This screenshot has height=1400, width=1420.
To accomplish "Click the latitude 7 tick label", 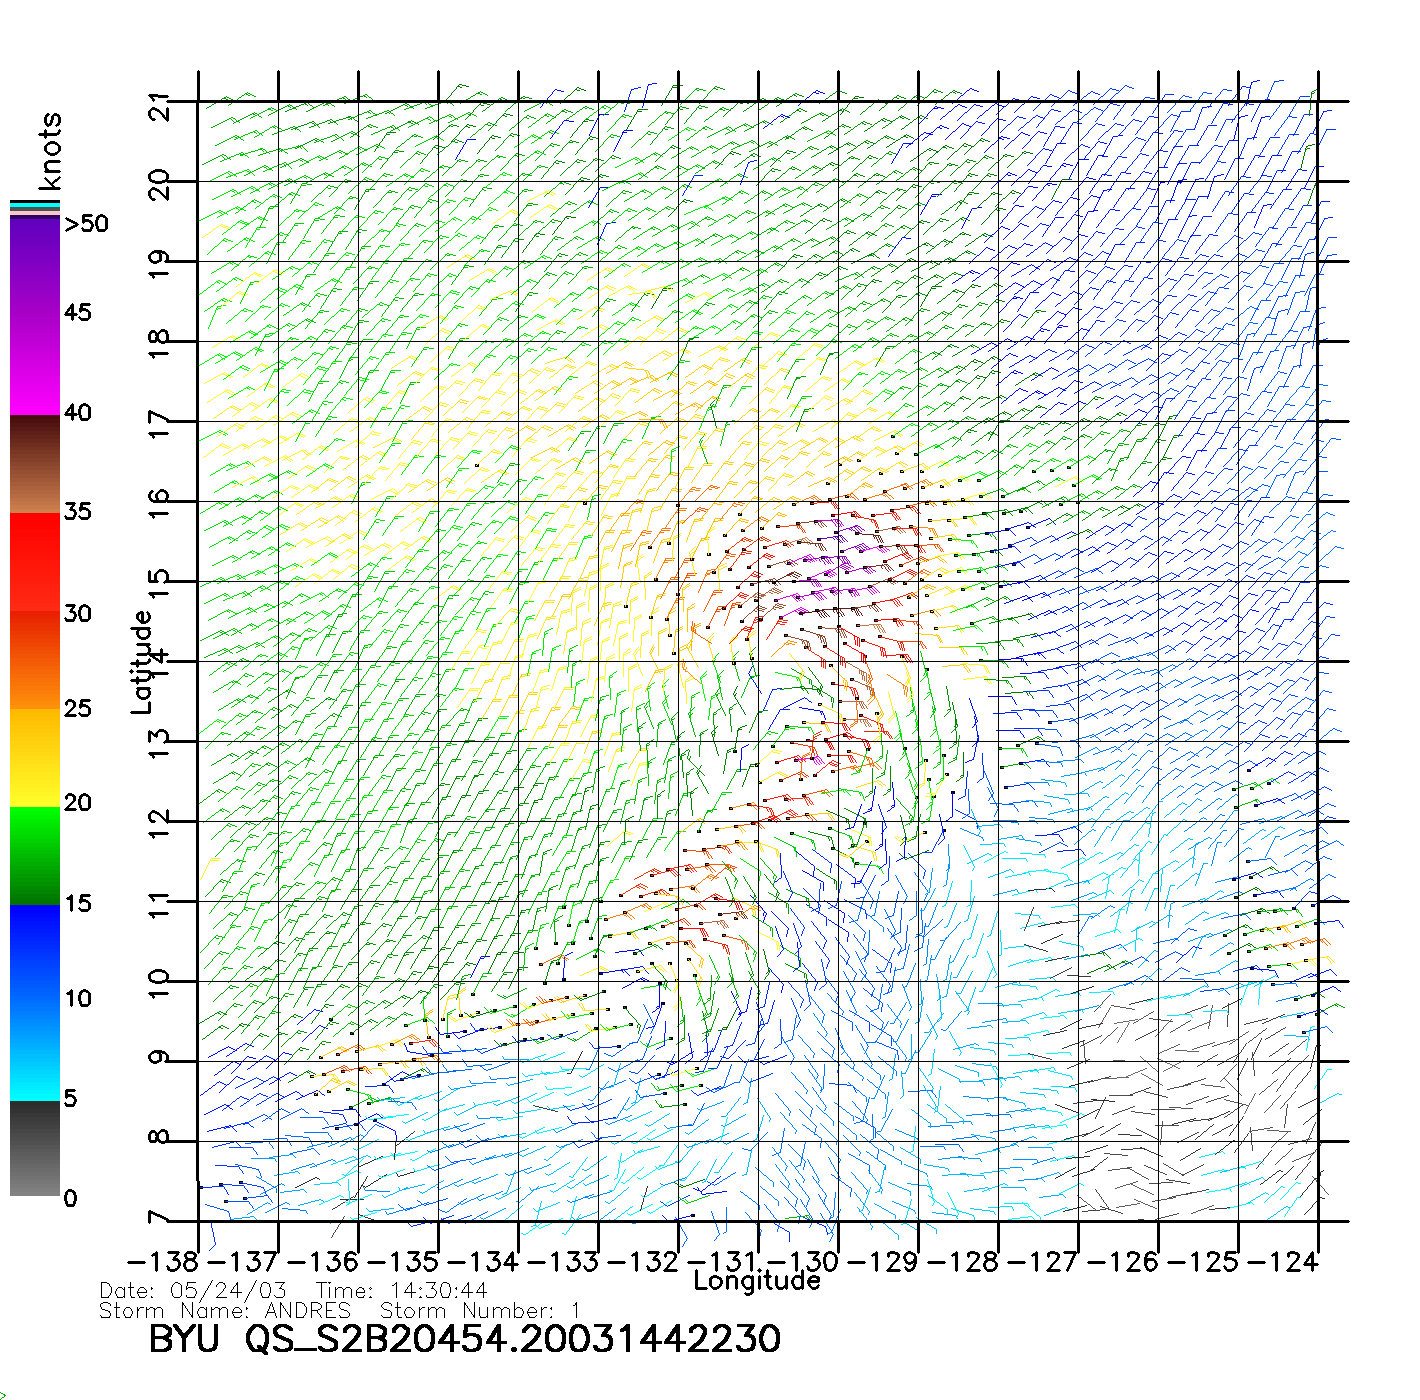I will point(159,1218).
